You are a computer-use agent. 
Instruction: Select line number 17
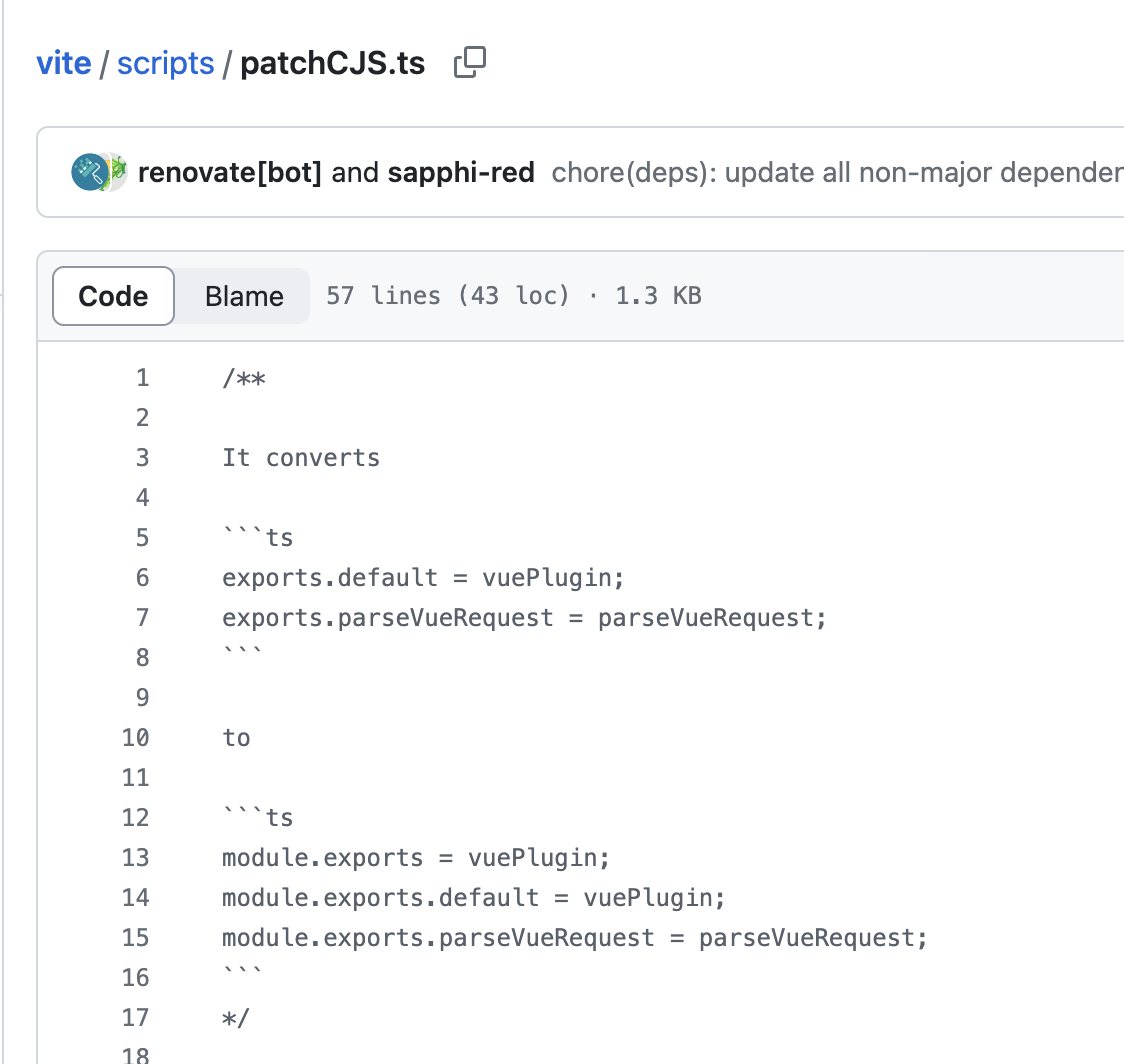[136, 1018]
